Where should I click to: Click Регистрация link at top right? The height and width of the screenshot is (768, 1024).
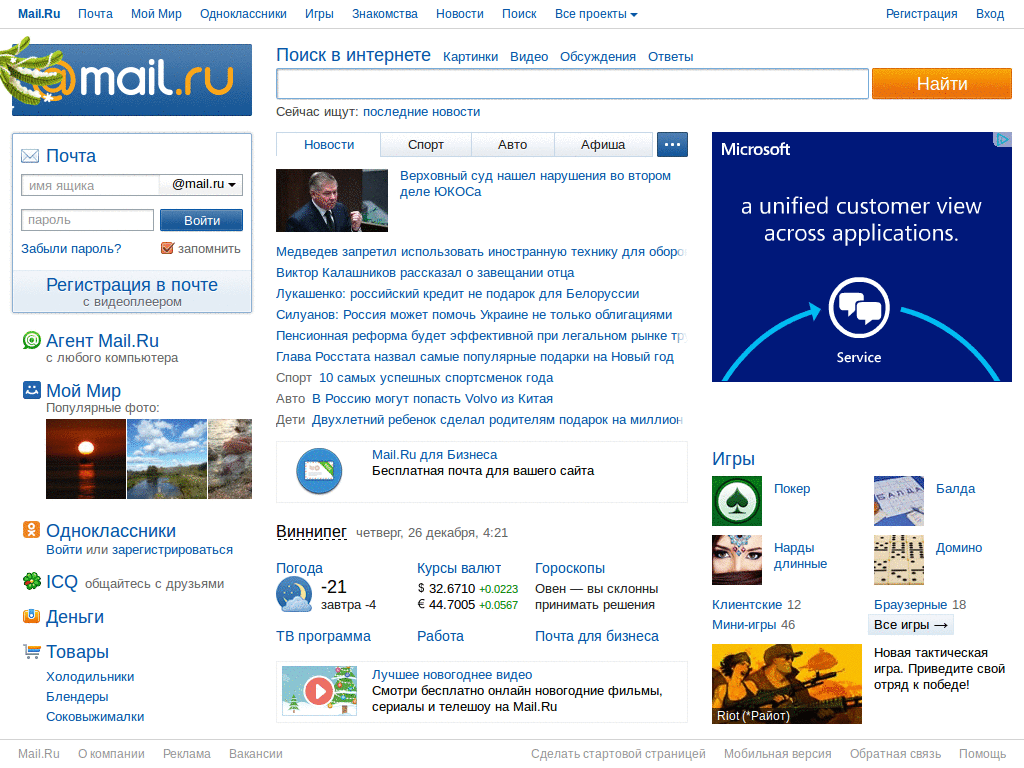point(921,14)
